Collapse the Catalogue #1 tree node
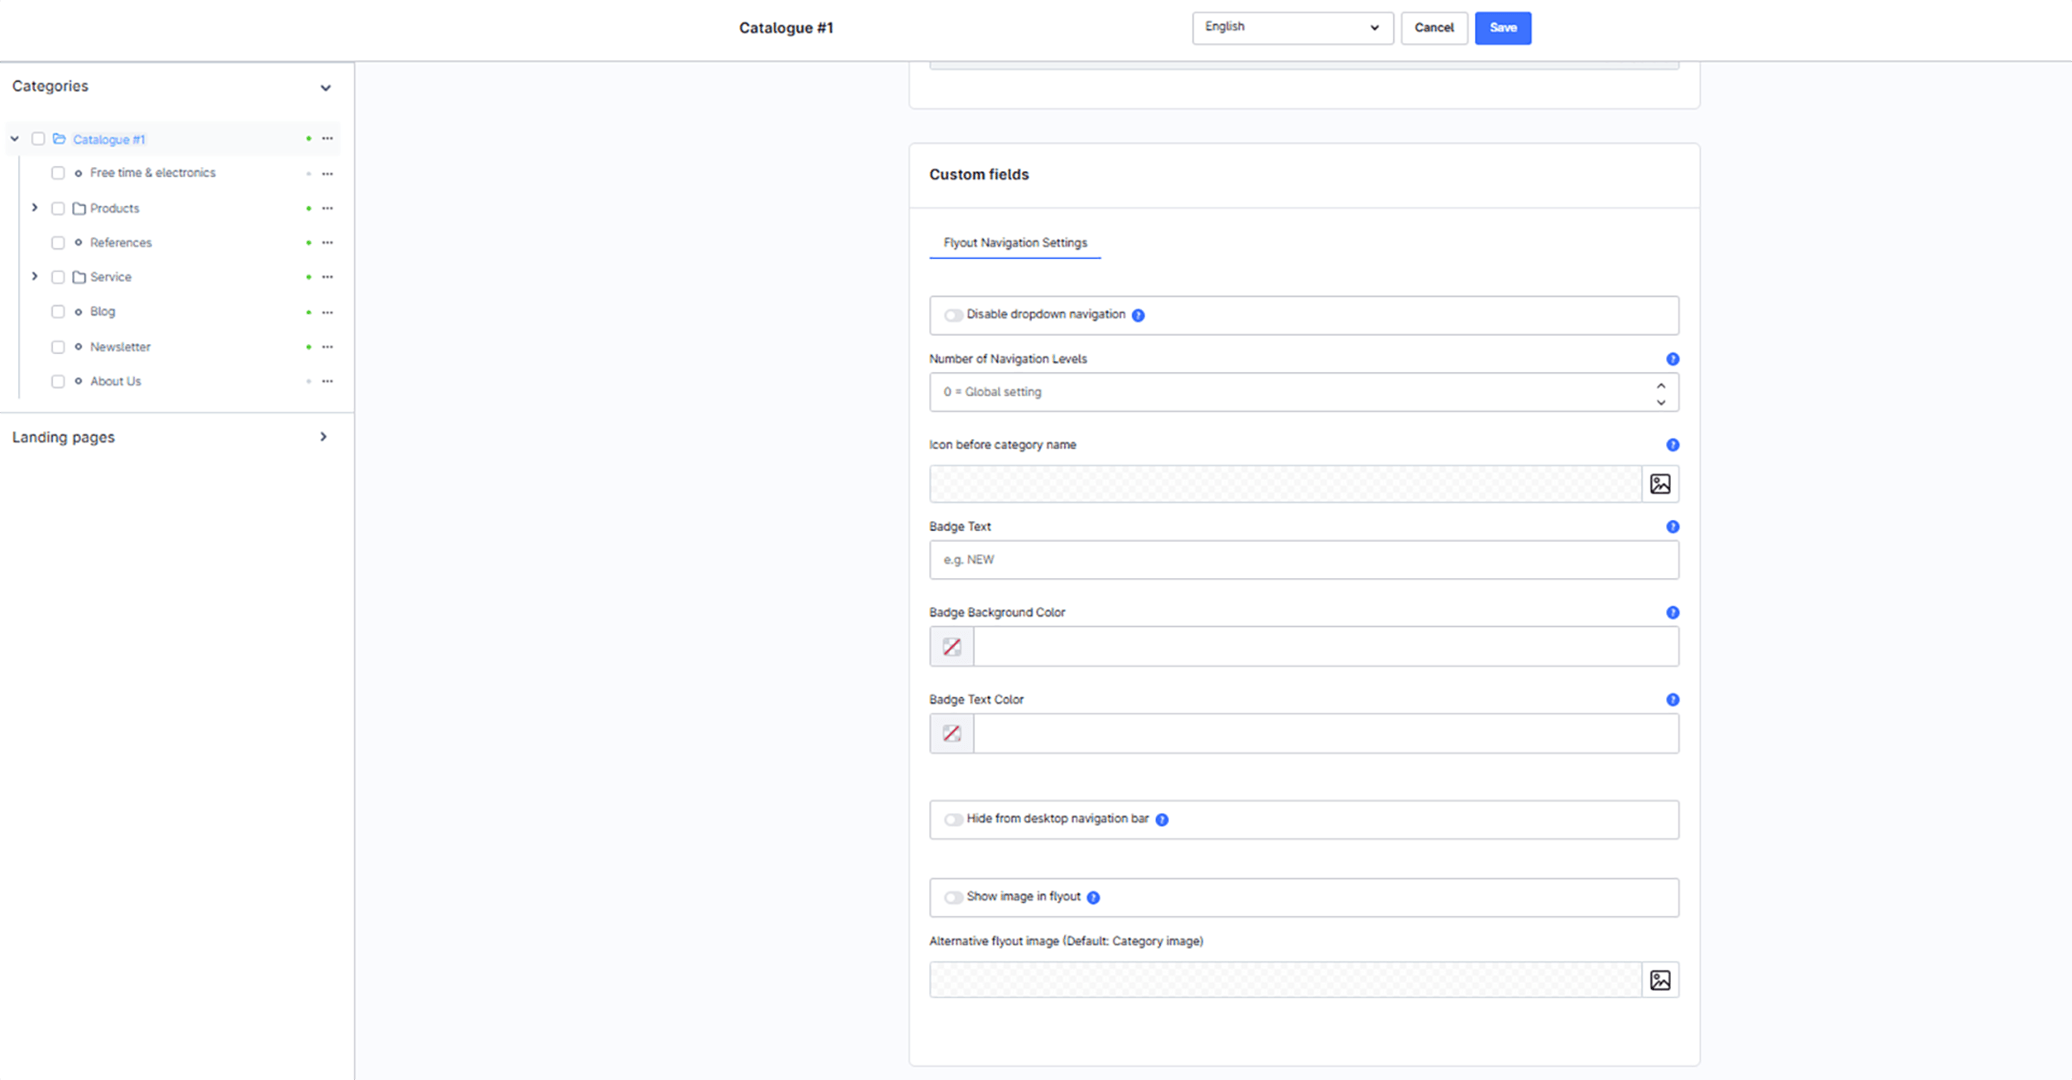Screen dimensions: 2072x1080 point(15,139)
